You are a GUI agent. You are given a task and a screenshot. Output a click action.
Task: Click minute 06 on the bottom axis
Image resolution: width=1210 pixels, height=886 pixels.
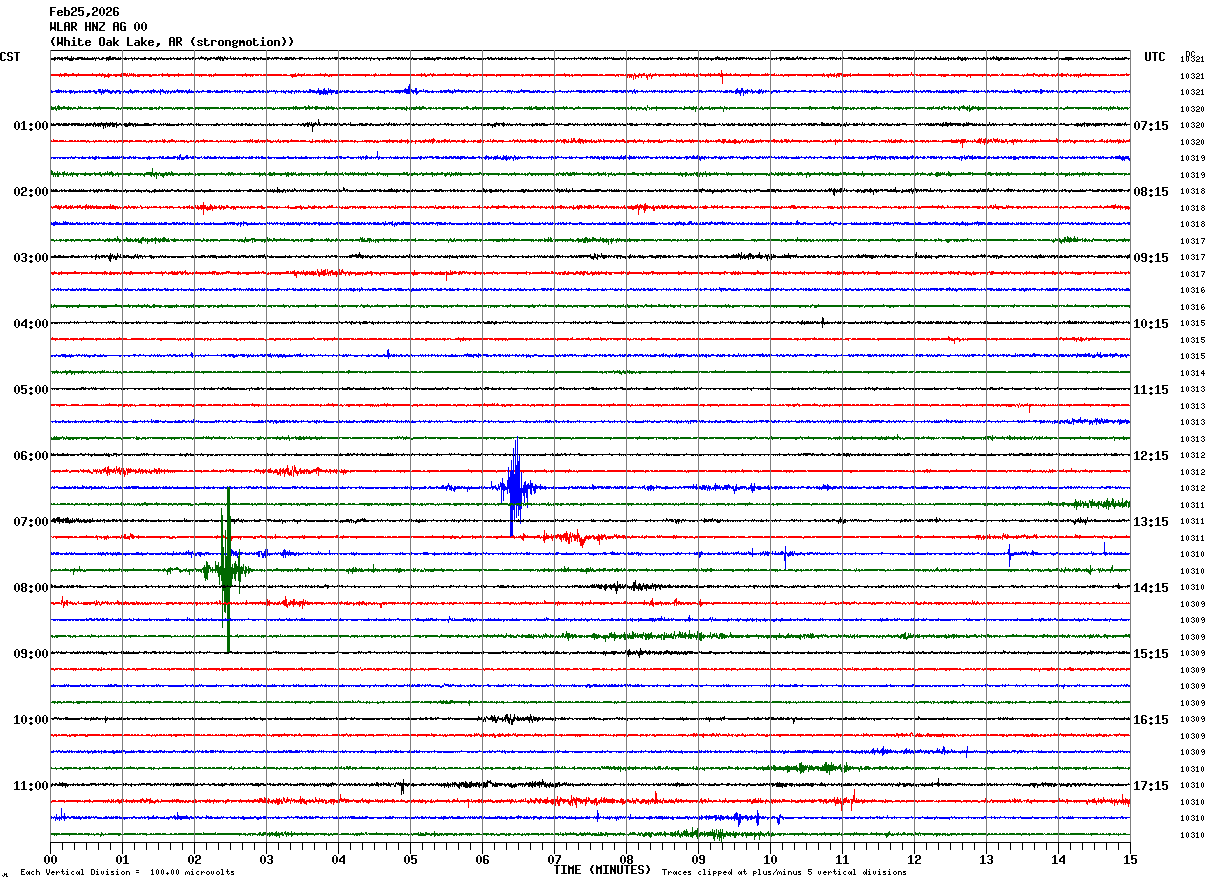482,859
